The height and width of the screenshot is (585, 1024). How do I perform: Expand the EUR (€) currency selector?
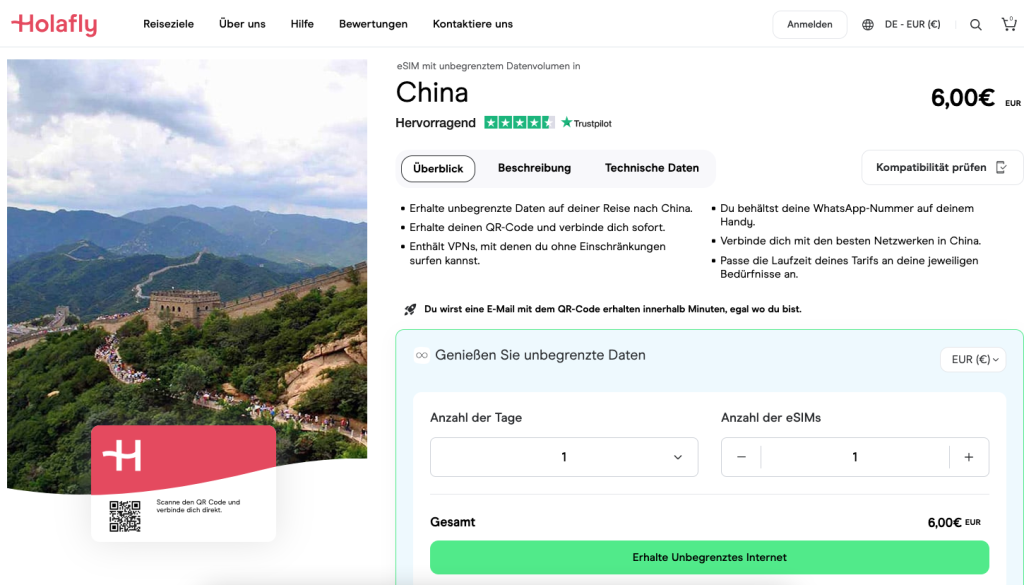[972, 359]
